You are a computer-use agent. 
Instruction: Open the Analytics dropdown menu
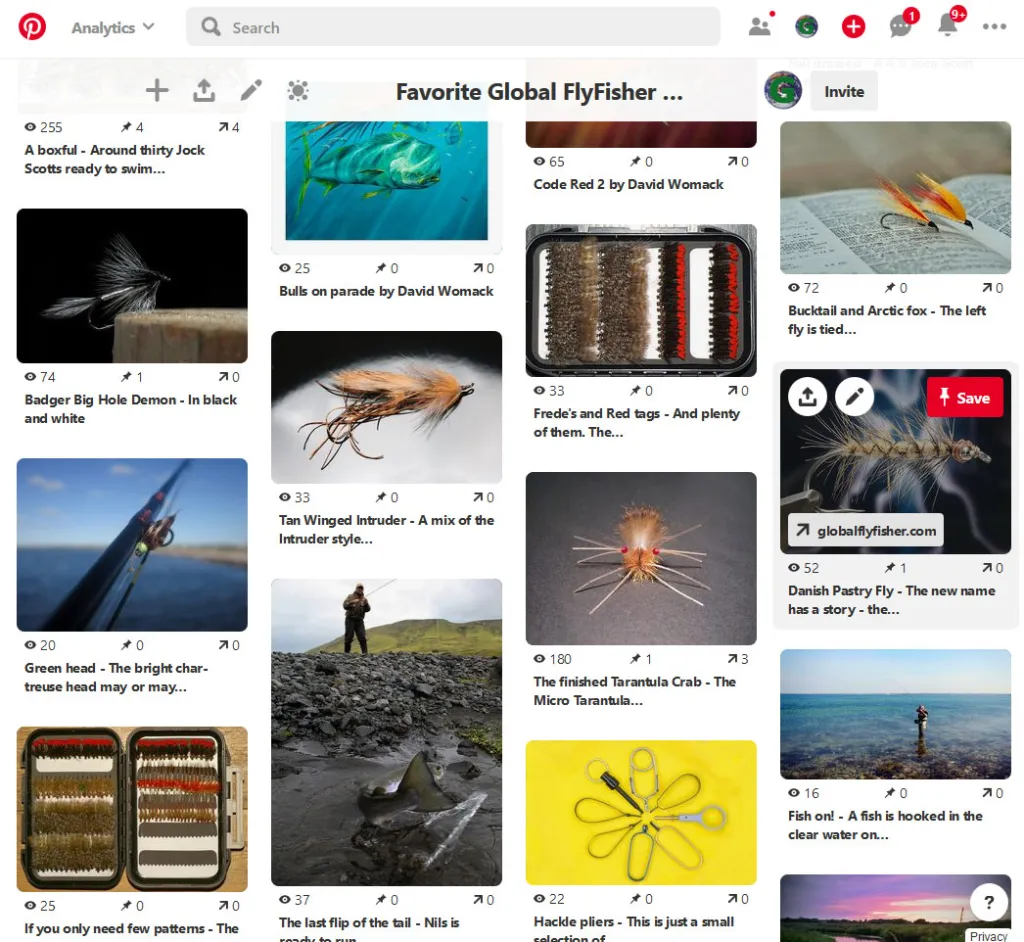pyautogui.click(x=112, y=28)
